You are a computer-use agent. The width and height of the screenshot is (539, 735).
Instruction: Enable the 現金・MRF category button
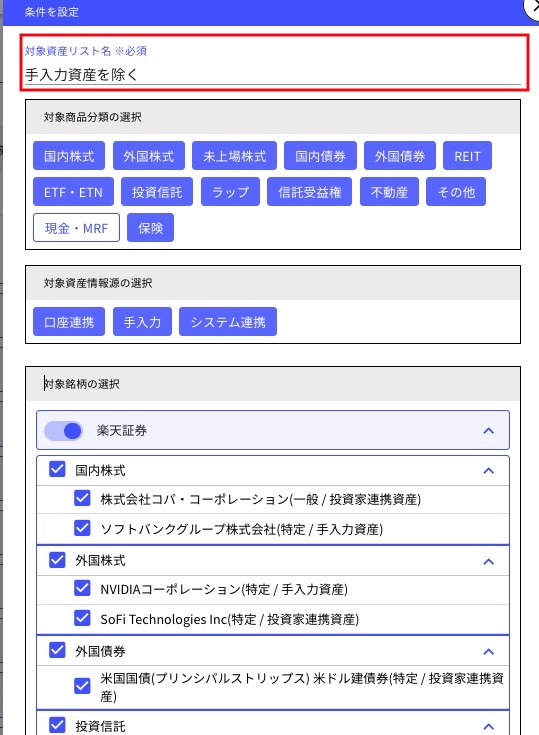pos(76,228)
